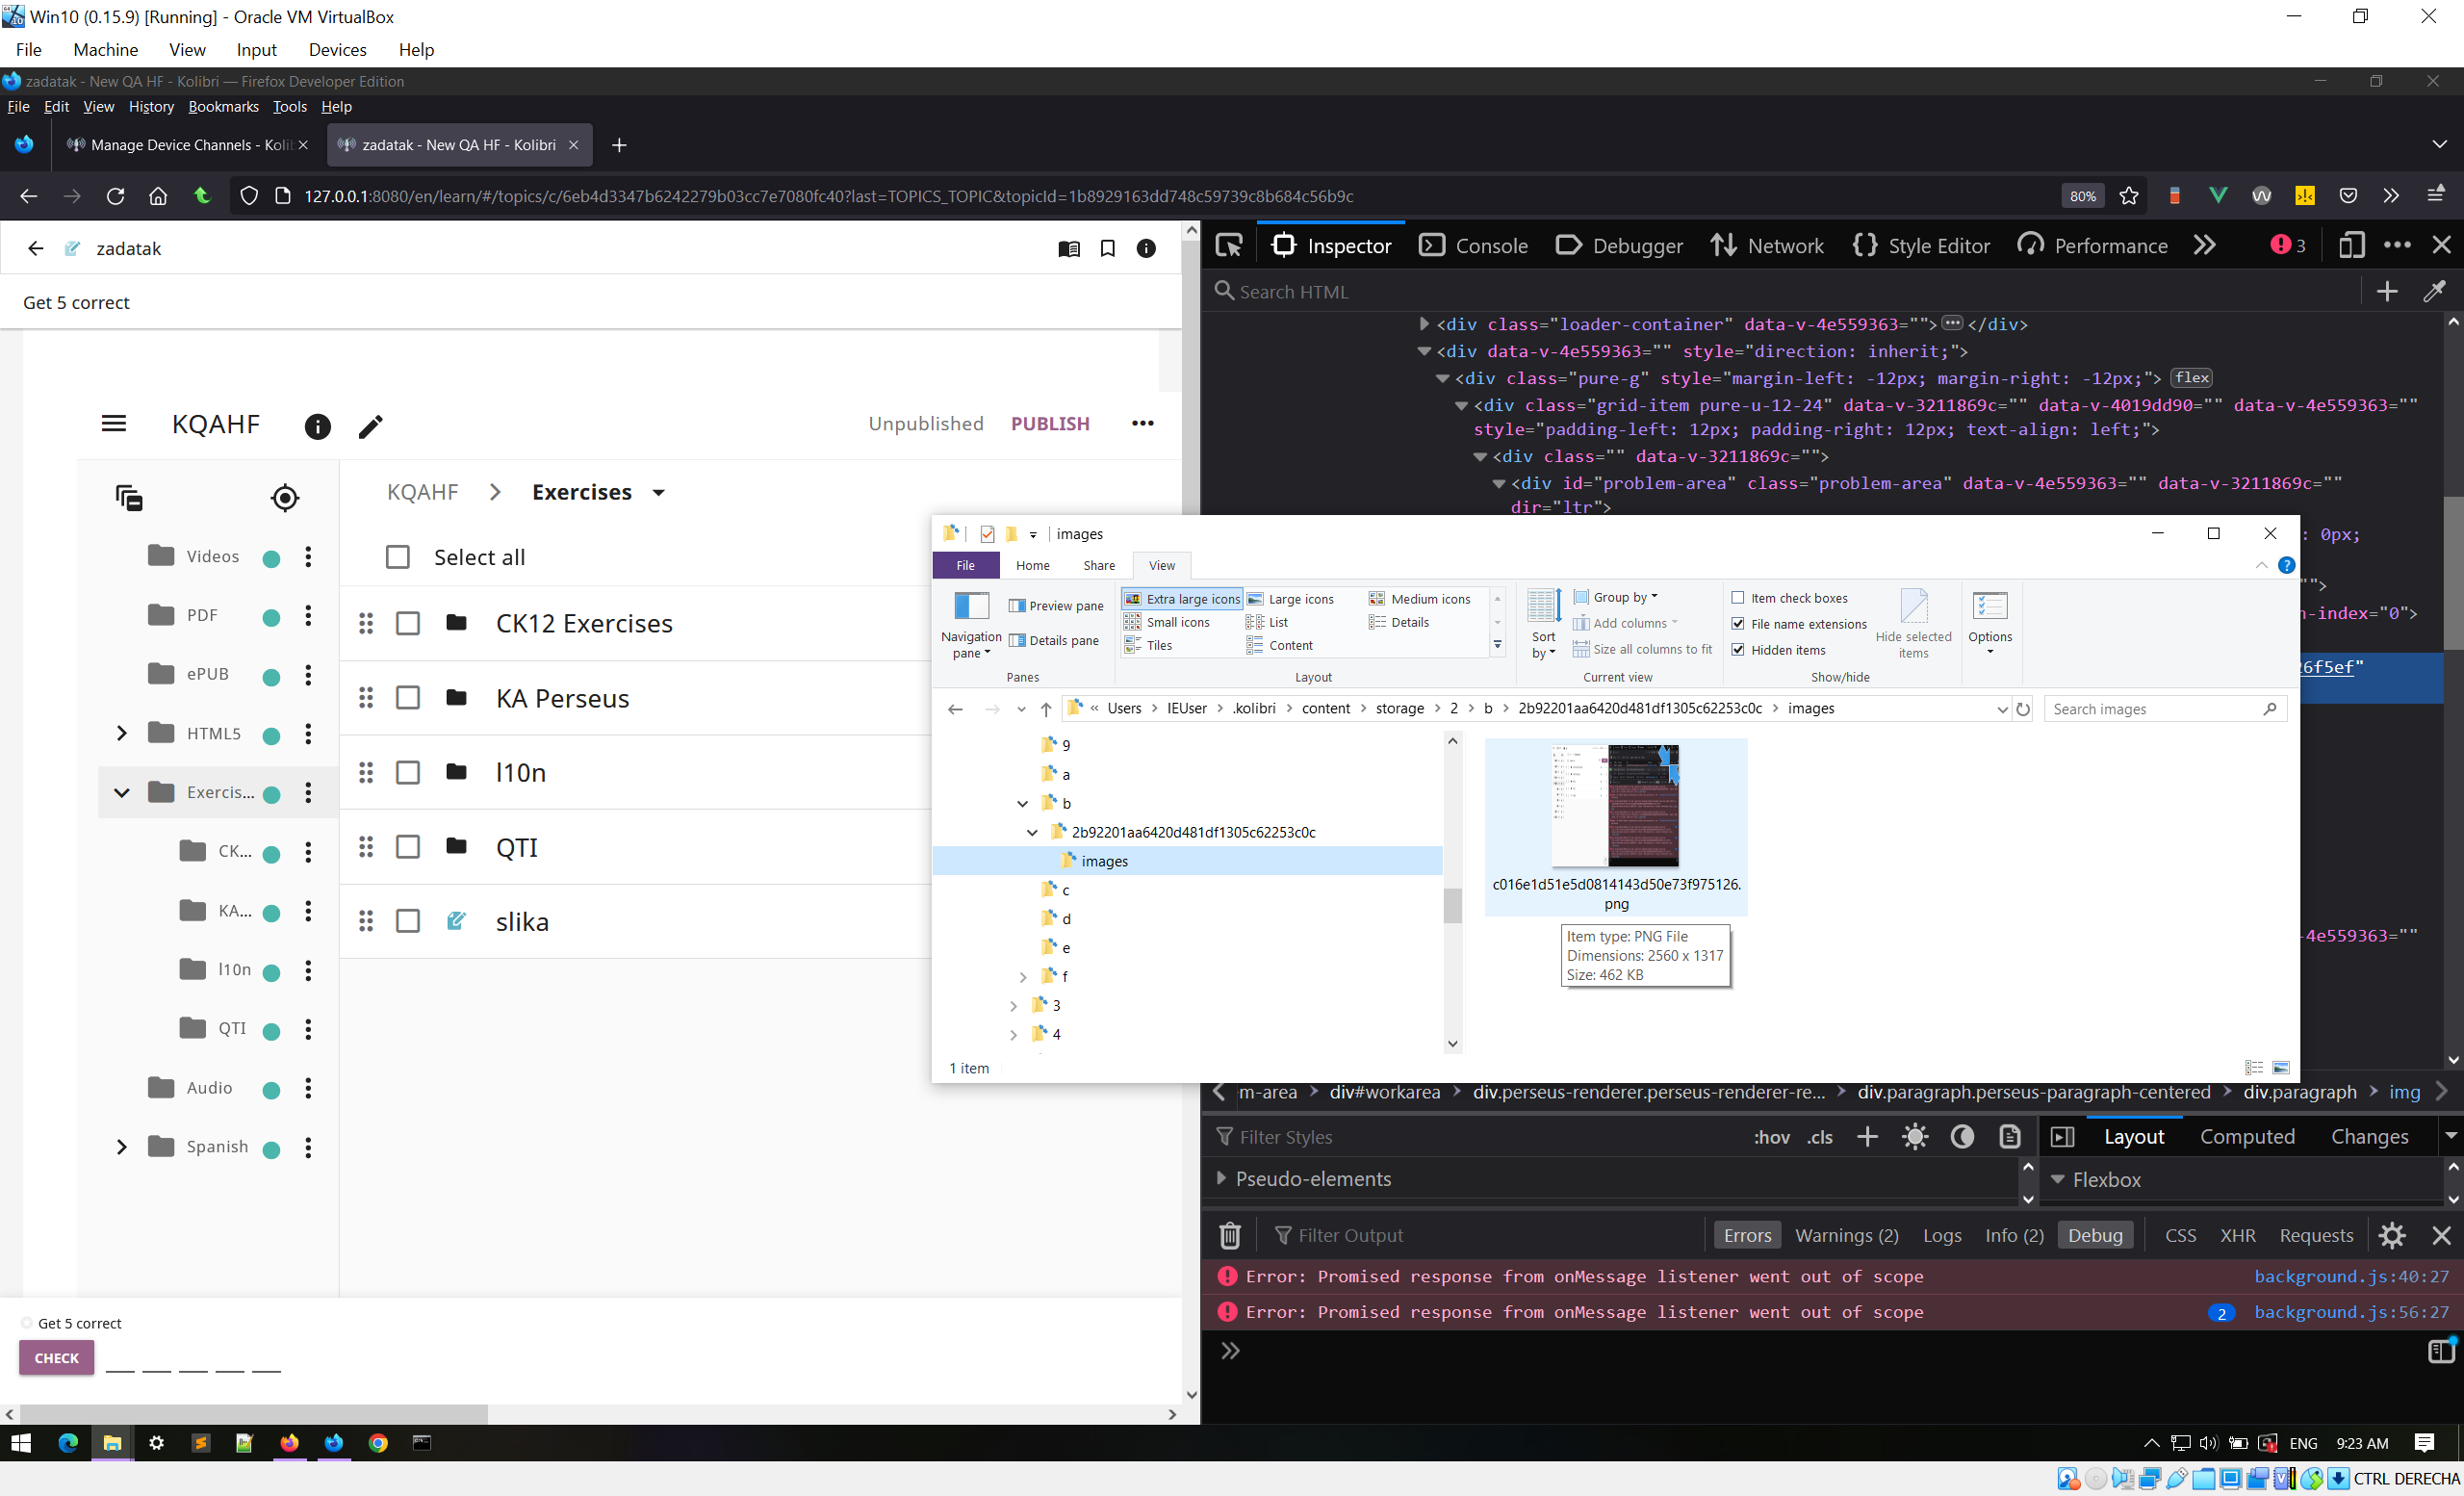Click the eyedropper icon in the HTML search bar
The image size is (2464, 1496).
[2434, 291]
